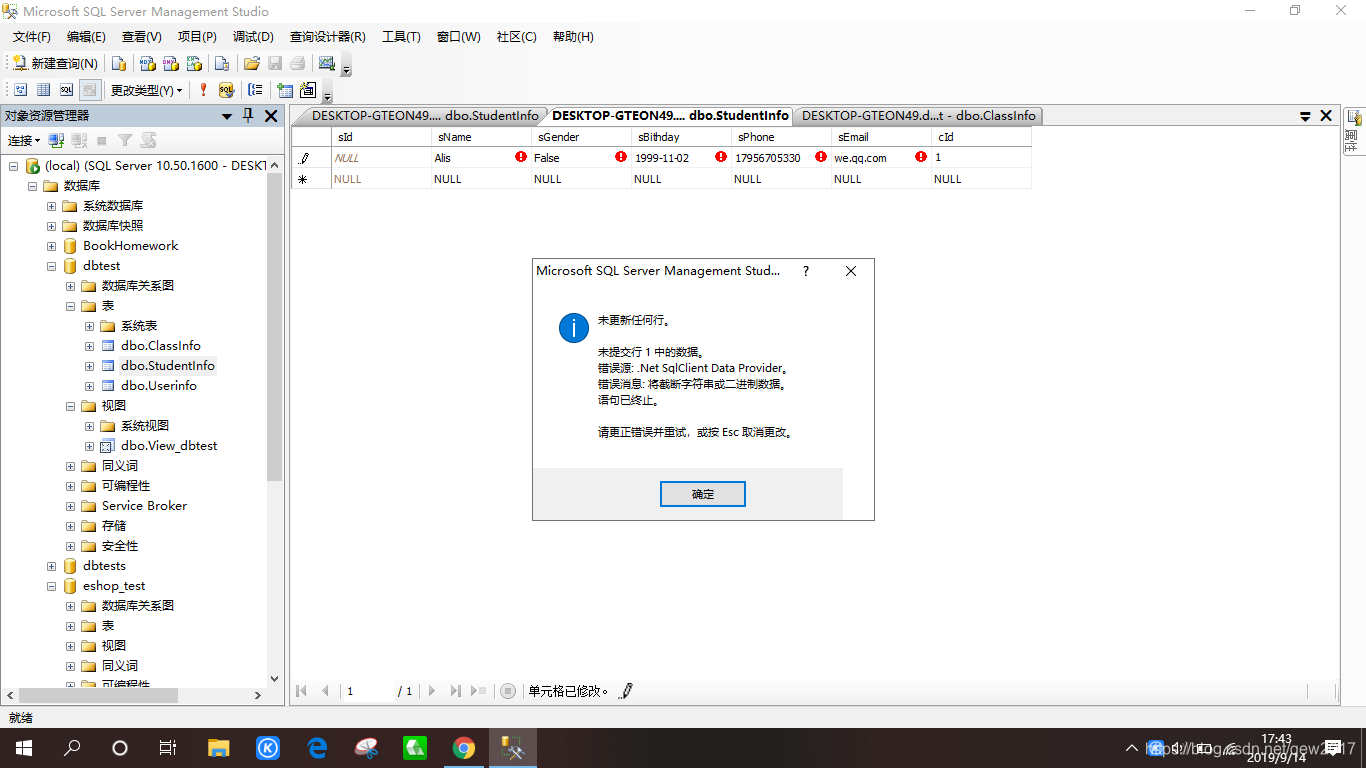Click the funnel filter icon in Object Explorer
Viewport: 1366px width, 768px height.
click(125, 141)
